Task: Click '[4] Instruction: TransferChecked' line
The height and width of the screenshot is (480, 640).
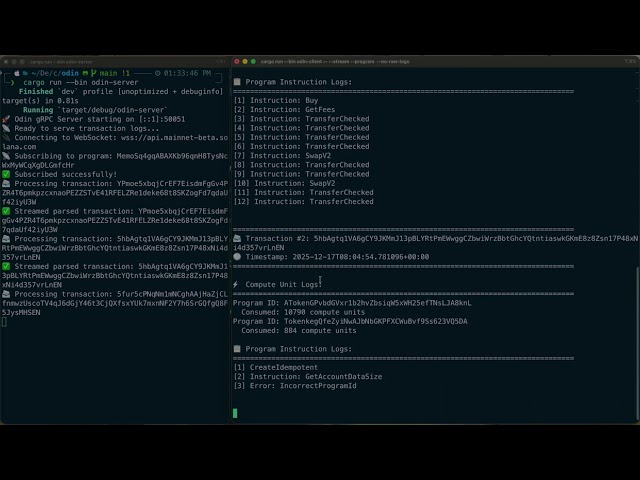Action: tap(302, 128)
